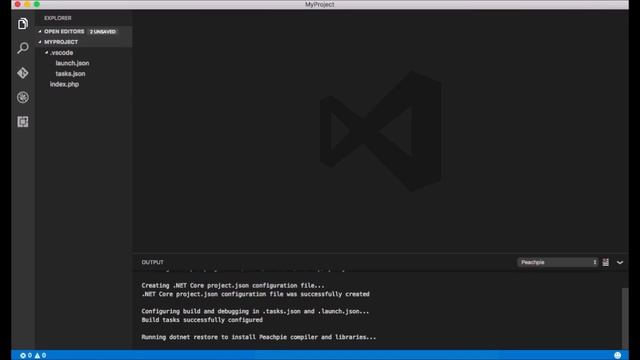
Task: Select the OUTPUT panel tab
Action: pos(153,262)
